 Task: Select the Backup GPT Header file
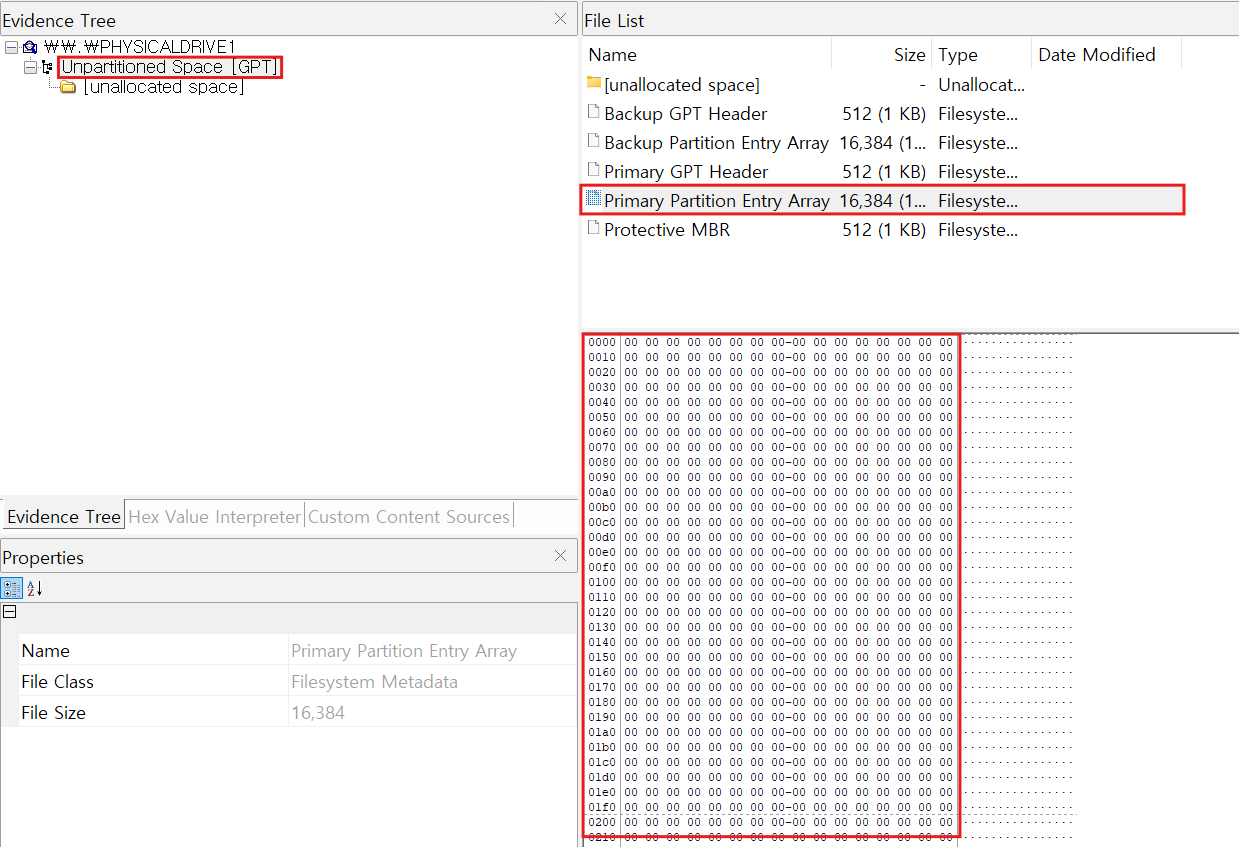tap(686, 114)
